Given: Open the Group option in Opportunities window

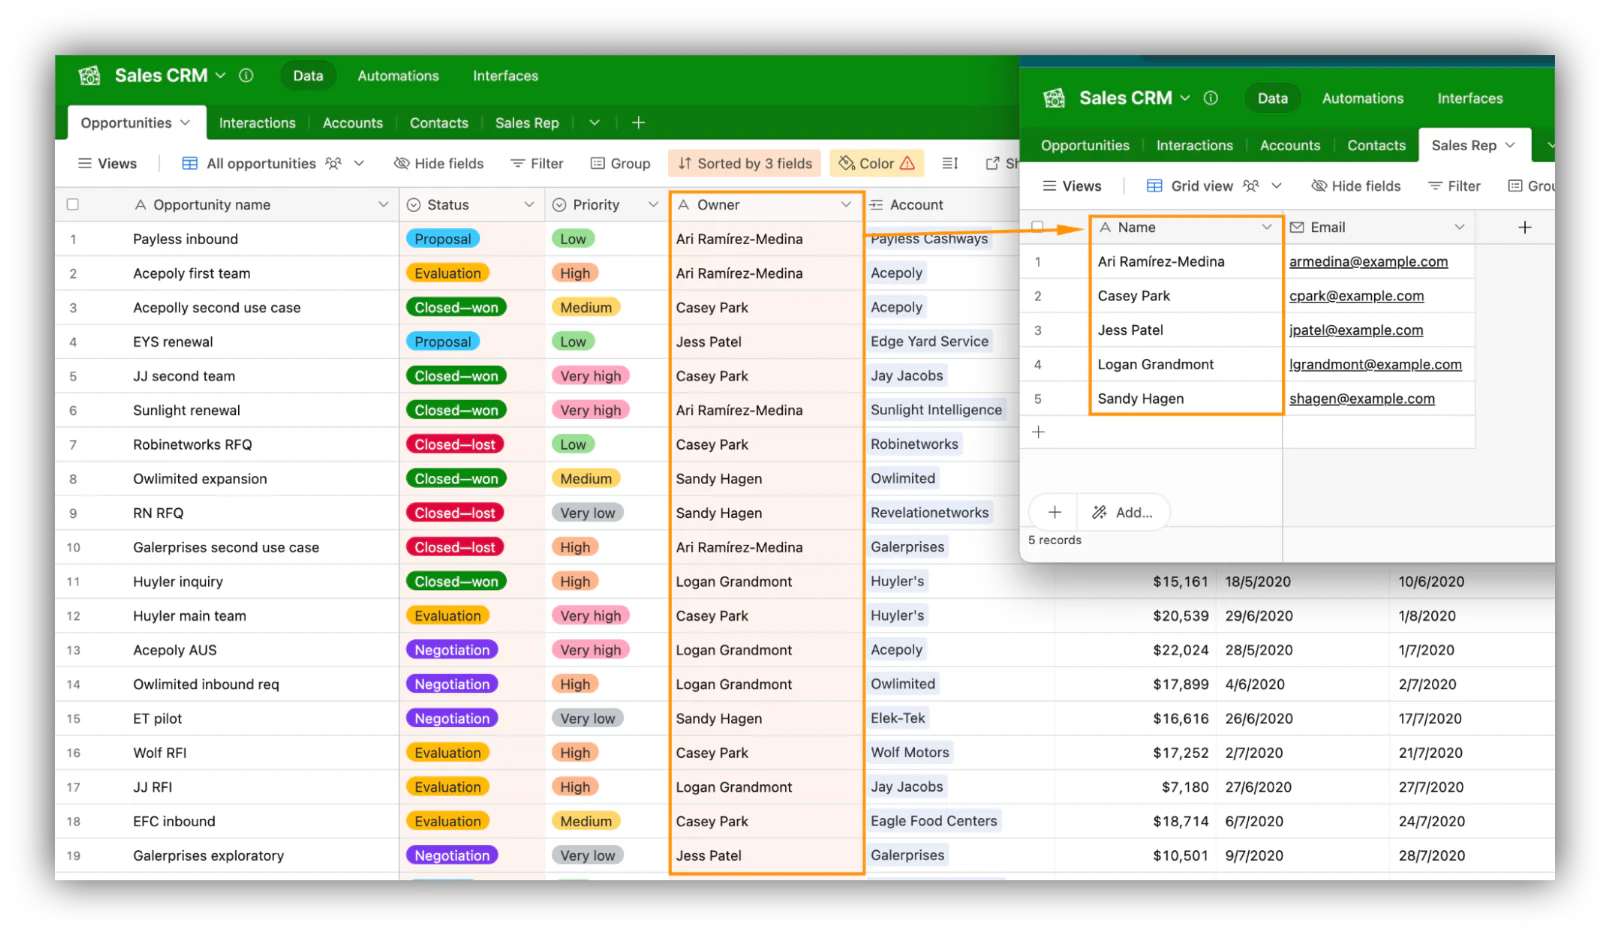Looking at the screenshot, I should point(620,164).
